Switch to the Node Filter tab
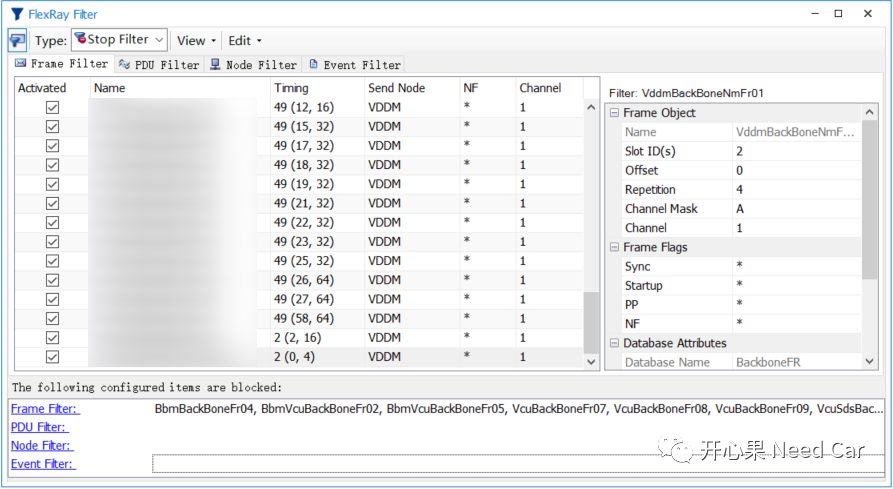 point(253,64)
